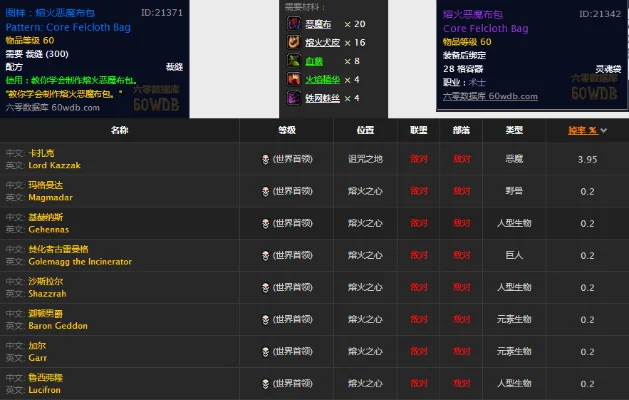Click the 名称 column header
629x400 pixels.
pos(120,130)
